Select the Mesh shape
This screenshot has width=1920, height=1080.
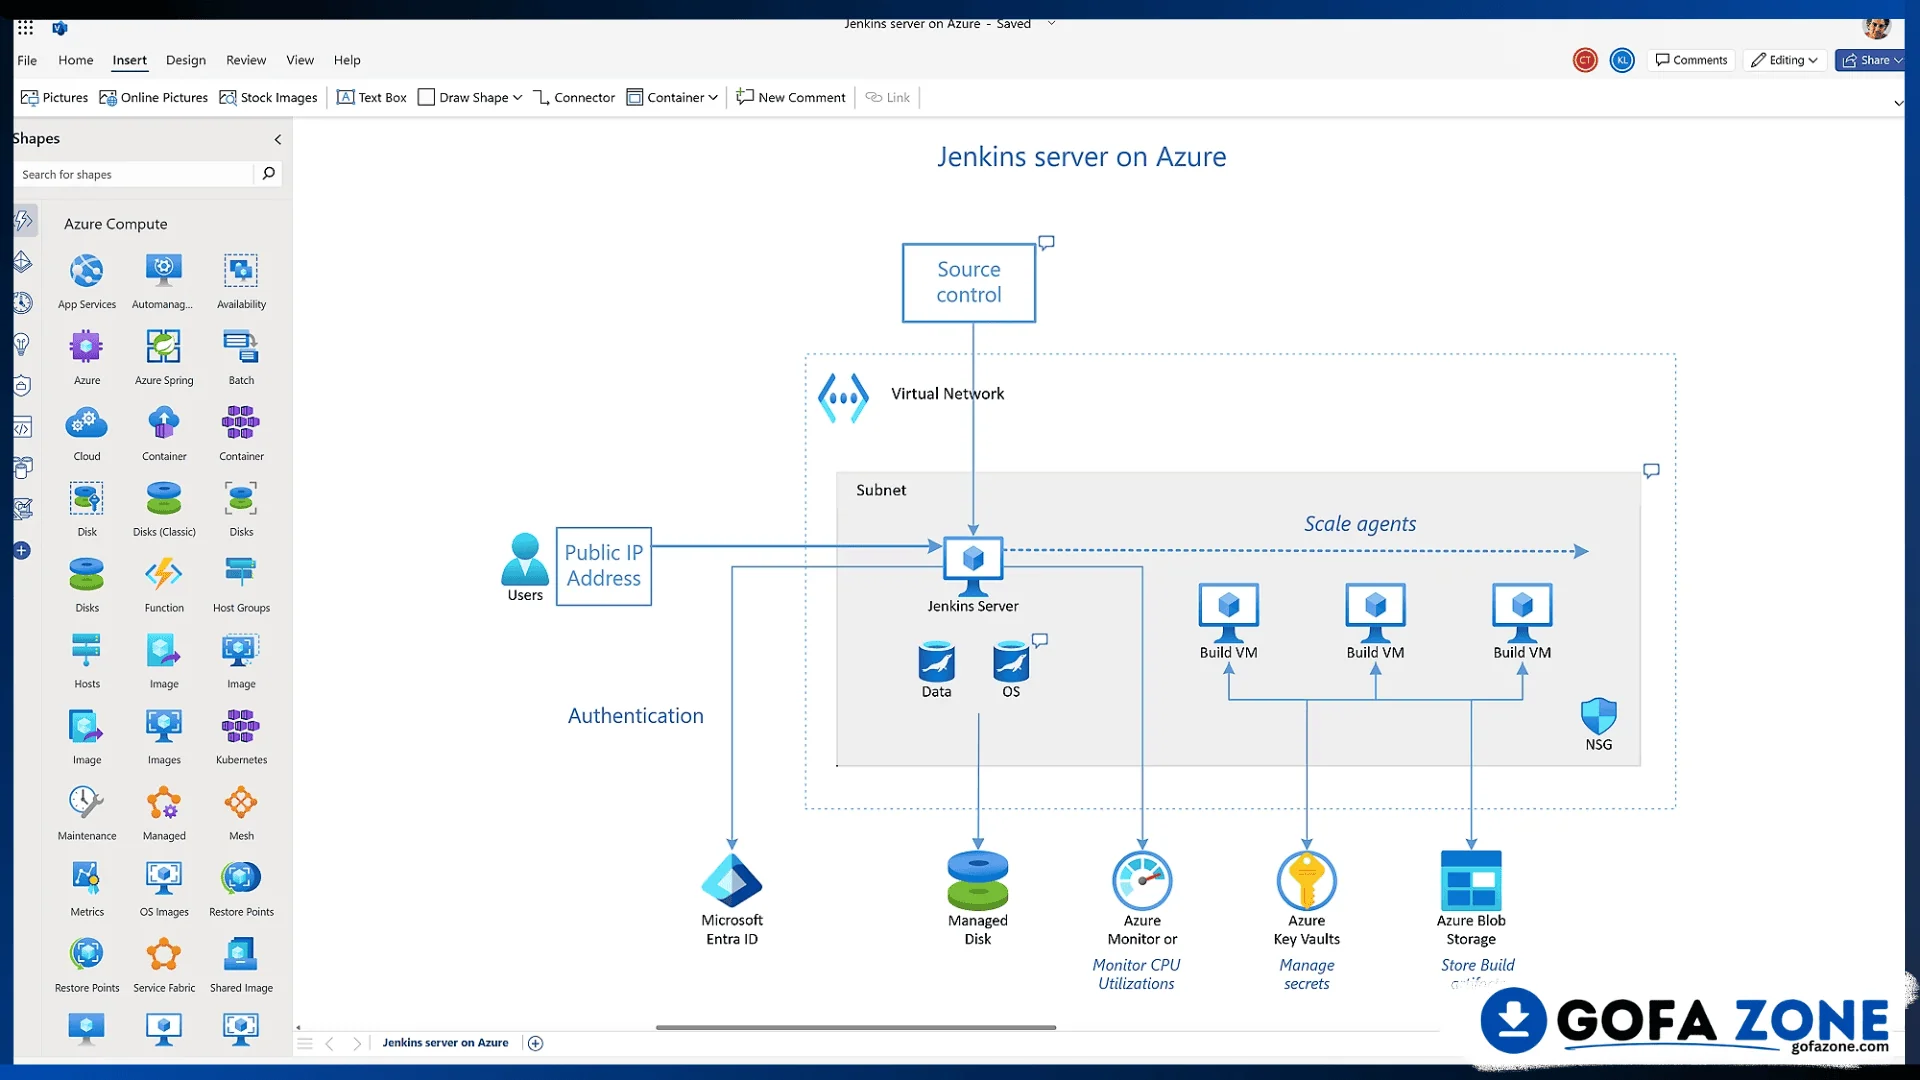[x=241, y=812]
